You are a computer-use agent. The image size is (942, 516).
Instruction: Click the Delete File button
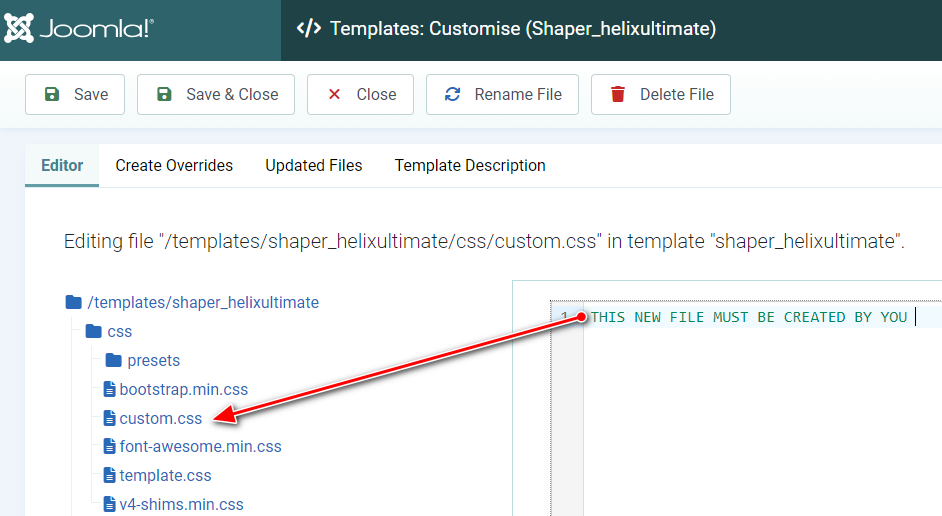[x=661, y=94]
